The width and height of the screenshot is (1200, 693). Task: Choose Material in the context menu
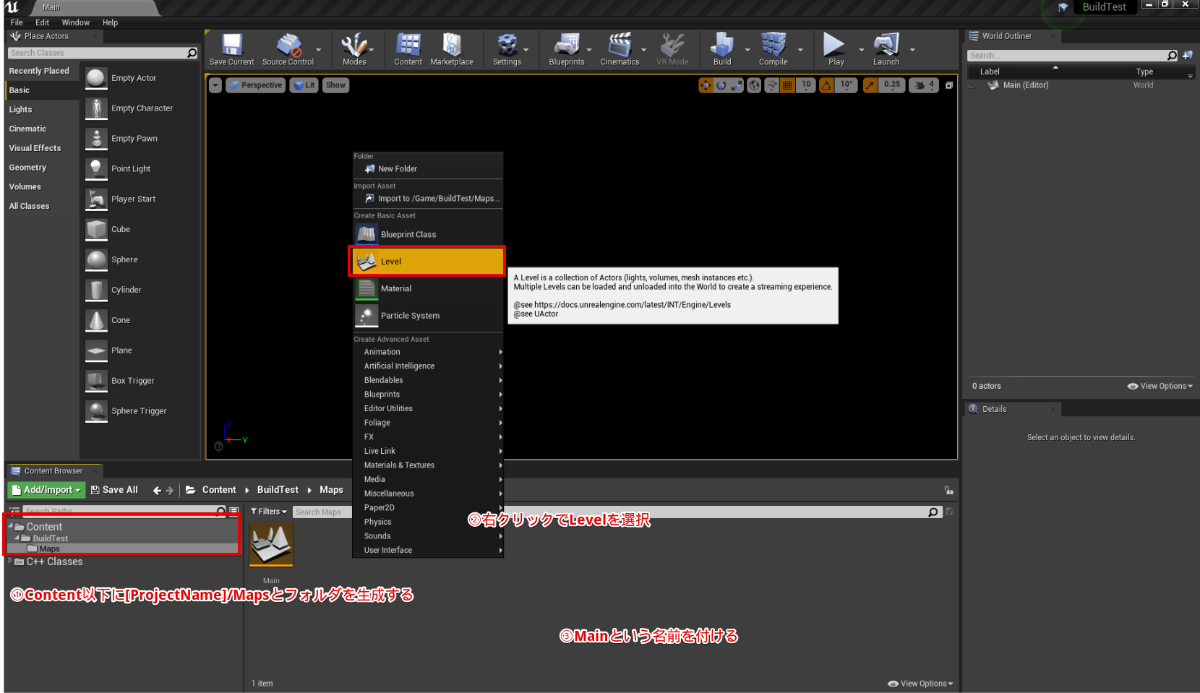point(427,288)
